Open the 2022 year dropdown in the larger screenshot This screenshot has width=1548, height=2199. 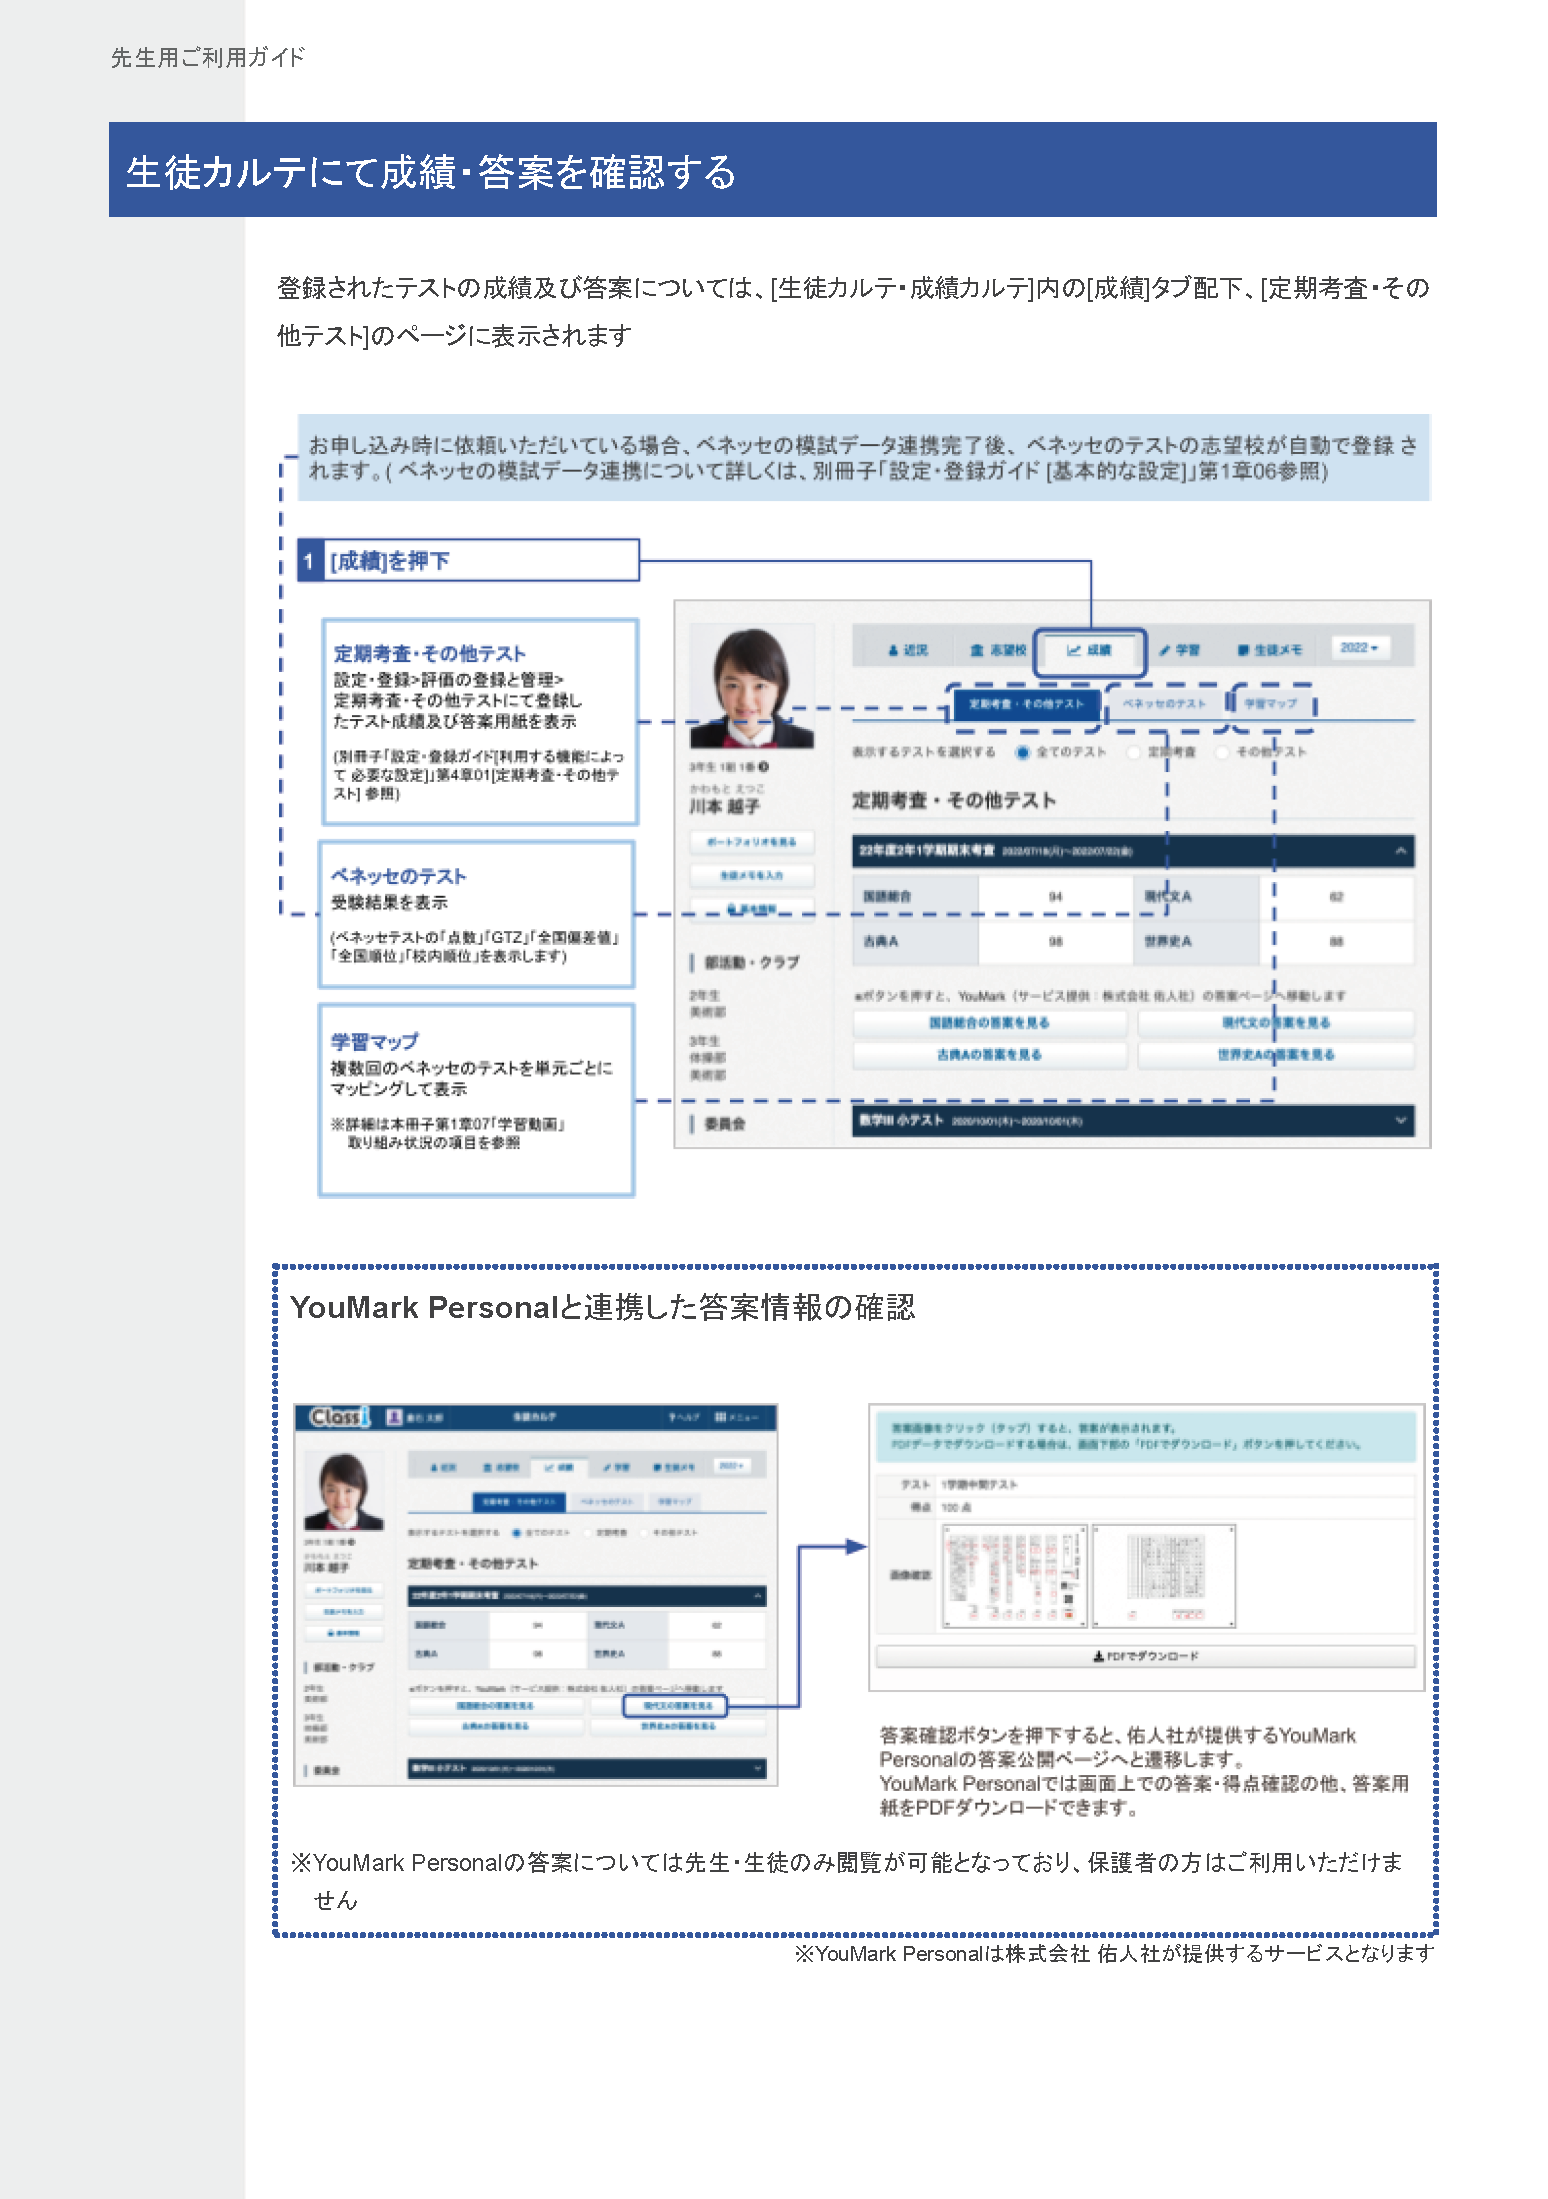pos(1359,648)
